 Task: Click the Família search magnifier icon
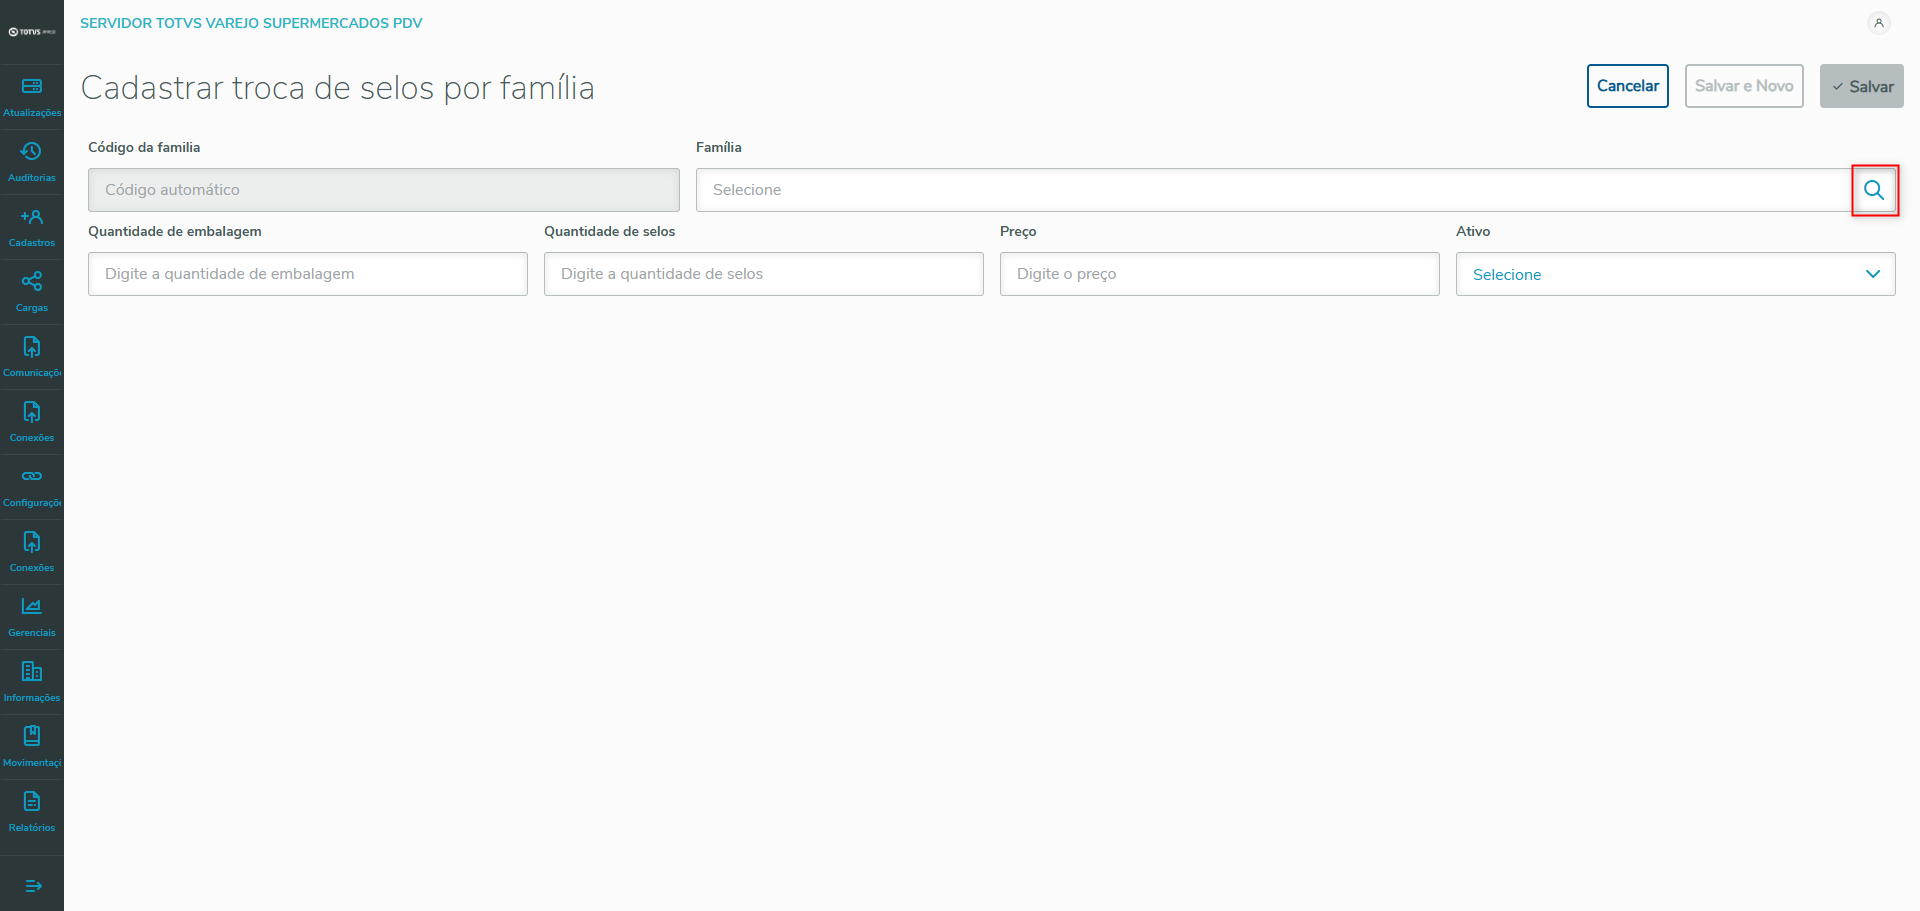click(1874, 190)
